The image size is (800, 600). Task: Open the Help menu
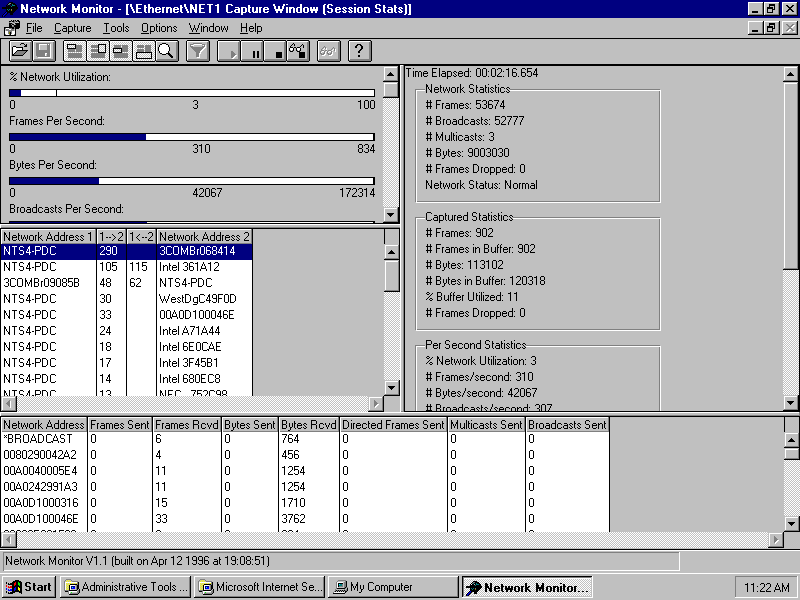pos(251,28)
